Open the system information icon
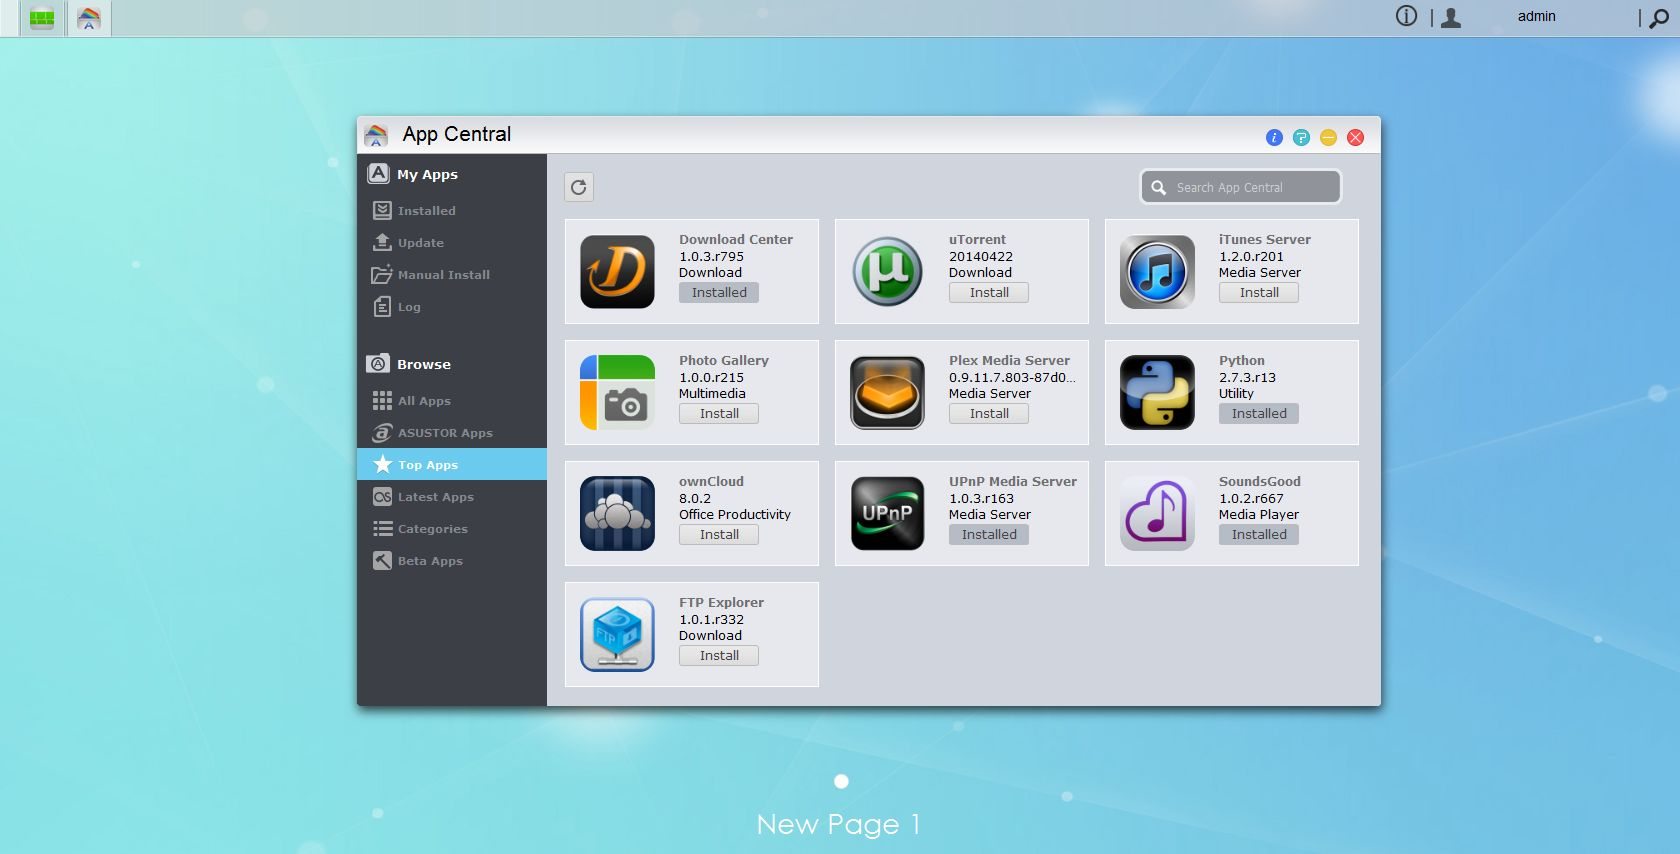 (1406, 16)
